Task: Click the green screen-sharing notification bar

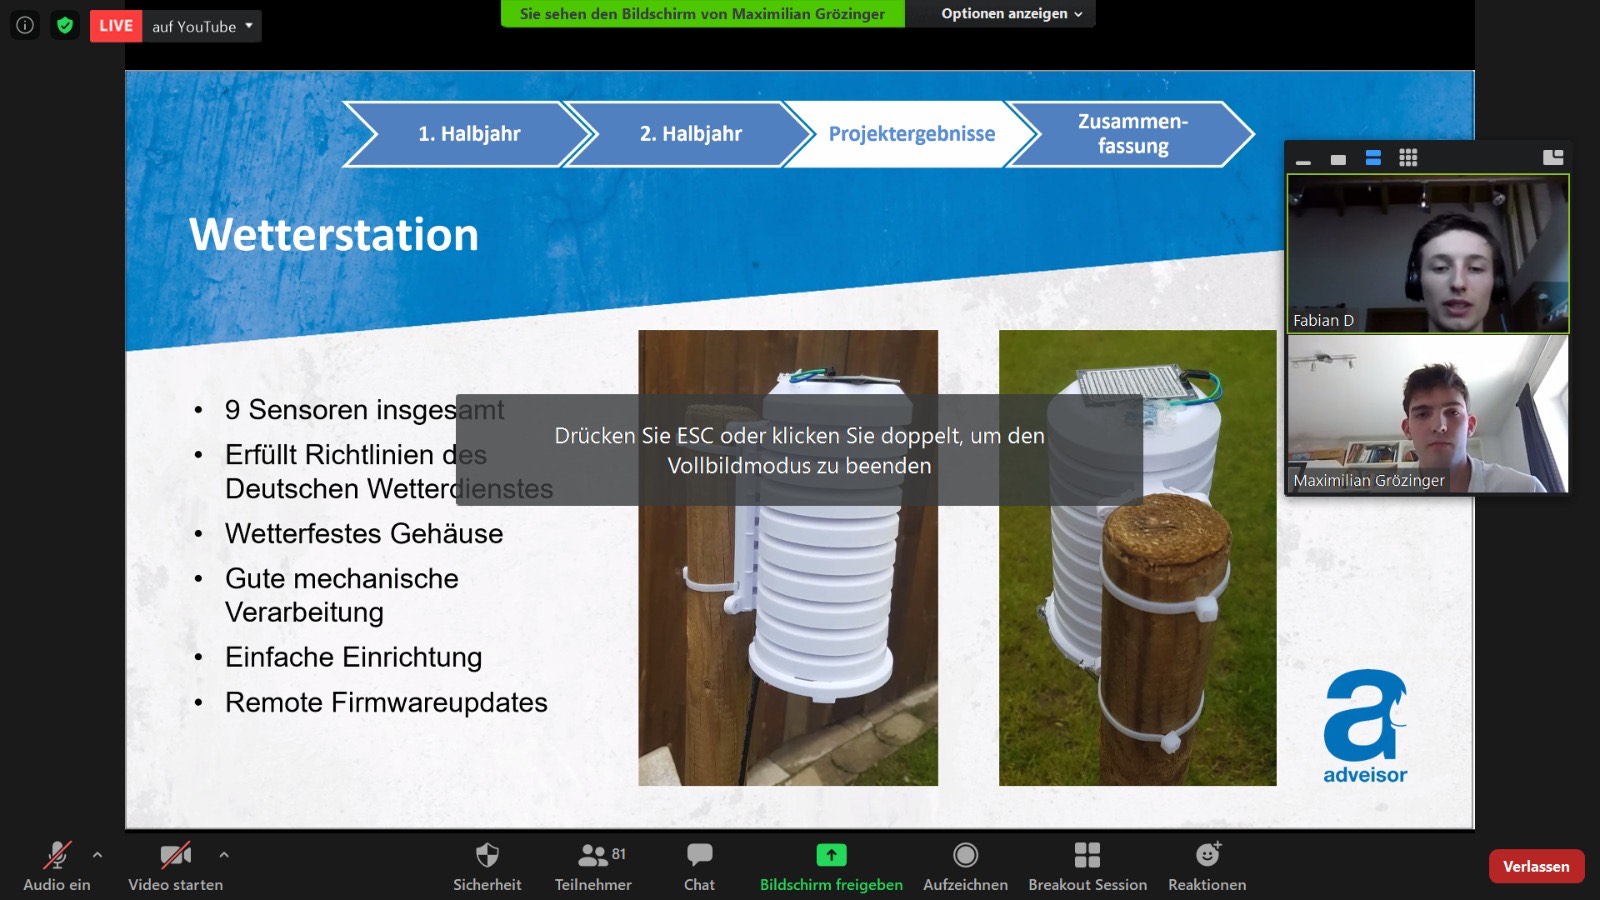Action: [x=702, y=14]
